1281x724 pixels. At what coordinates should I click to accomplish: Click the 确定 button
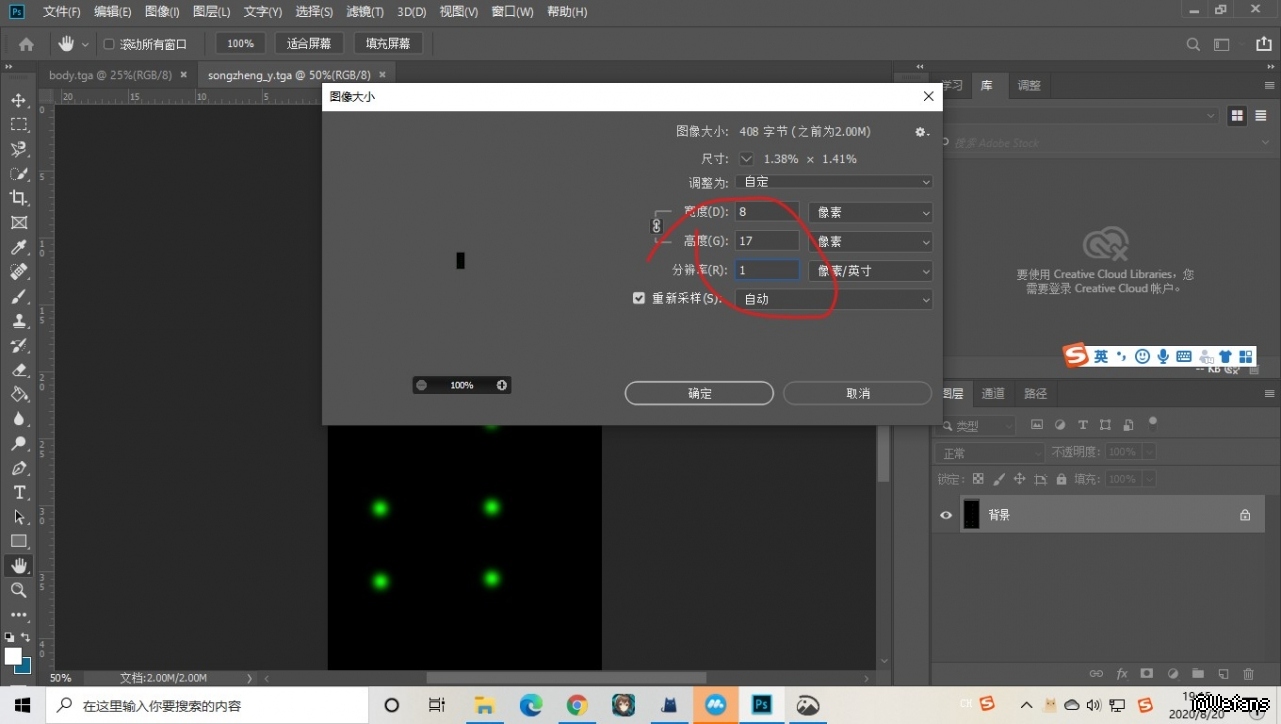[x=699, y=393]
